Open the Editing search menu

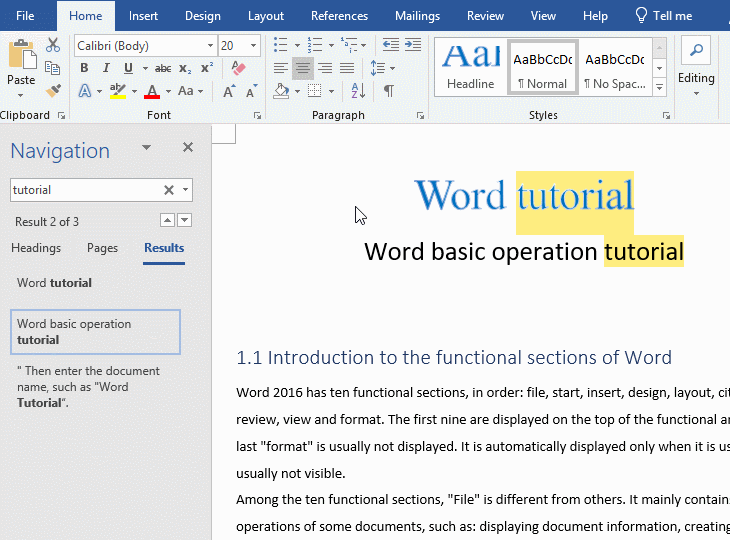696,66
